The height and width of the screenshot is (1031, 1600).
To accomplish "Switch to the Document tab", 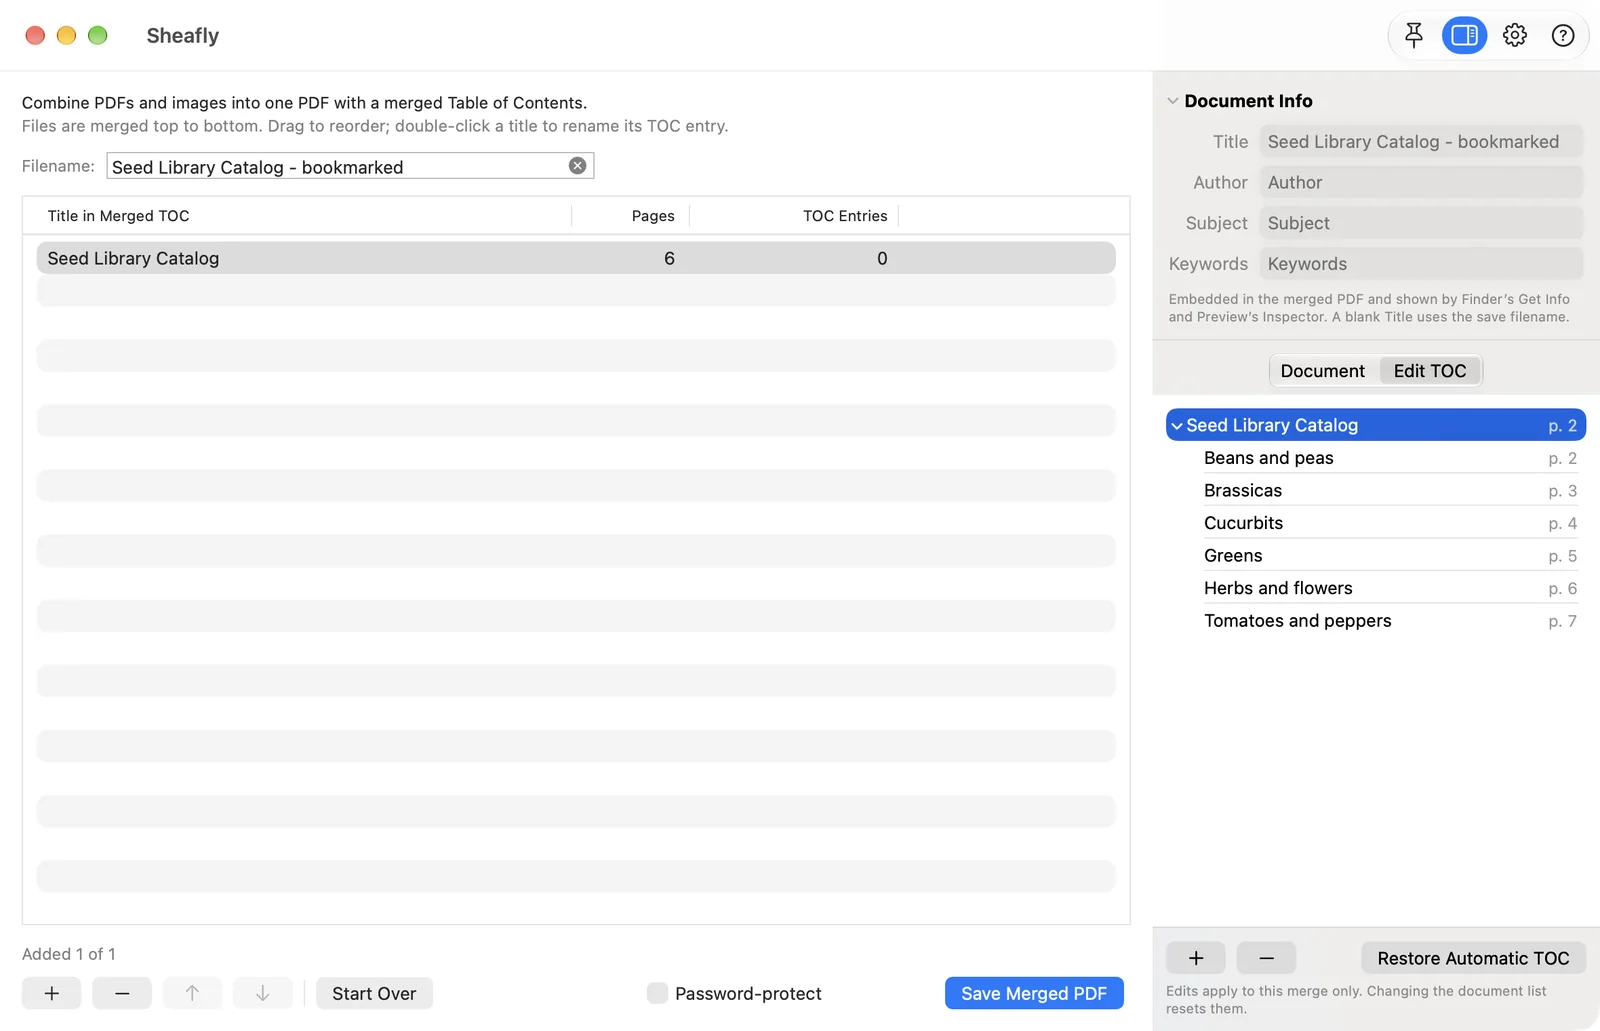I will (x=1323, y=371).
